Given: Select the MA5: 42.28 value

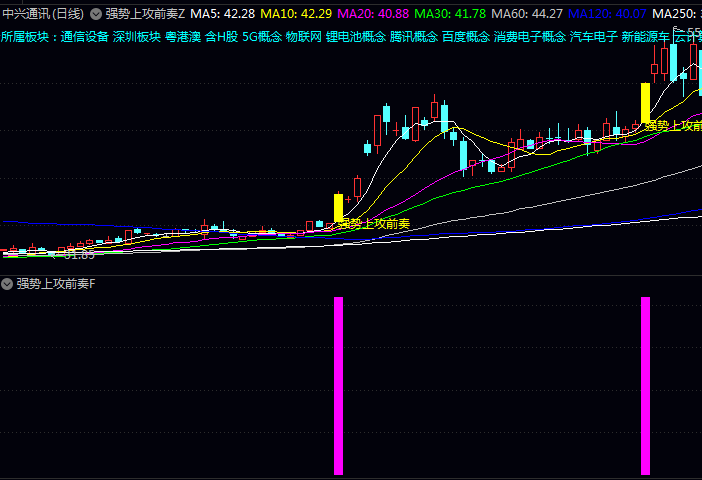Looking at the screenshot, I should tap(223, 14).
